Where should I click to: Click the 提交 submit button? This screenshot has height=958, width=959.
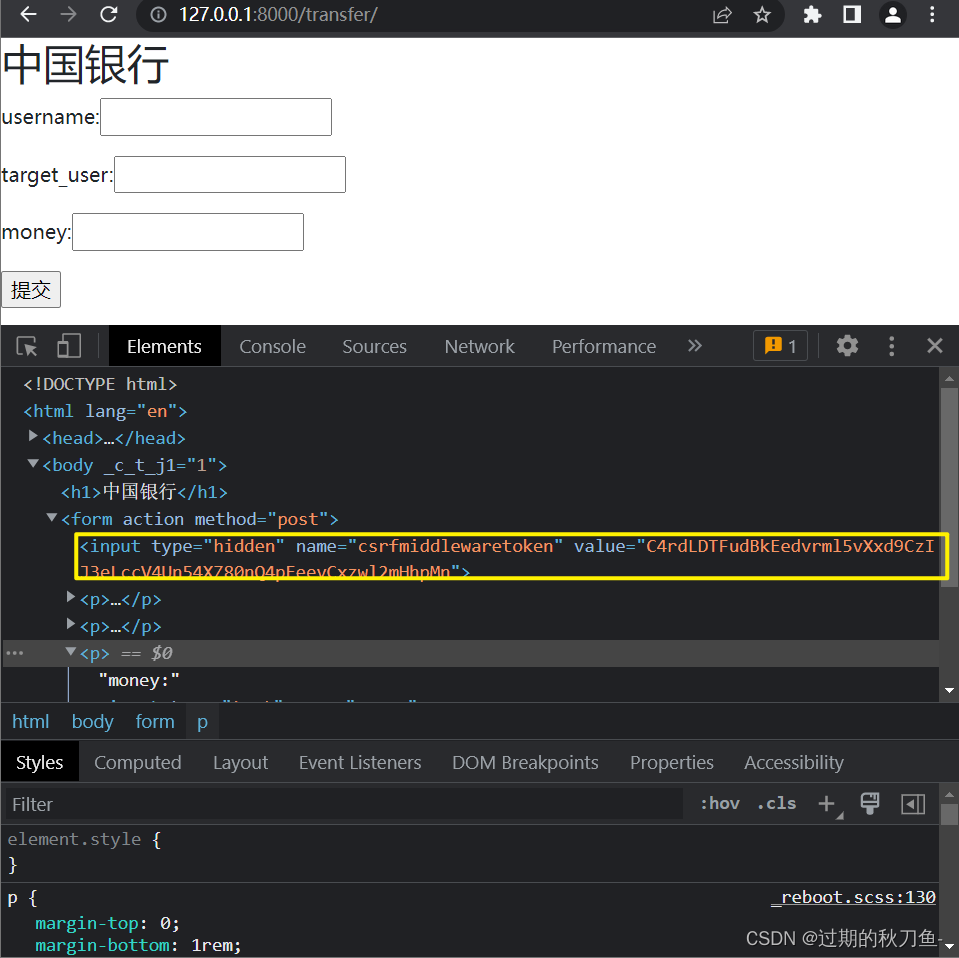pyautogui.click(x=31, y=289)
